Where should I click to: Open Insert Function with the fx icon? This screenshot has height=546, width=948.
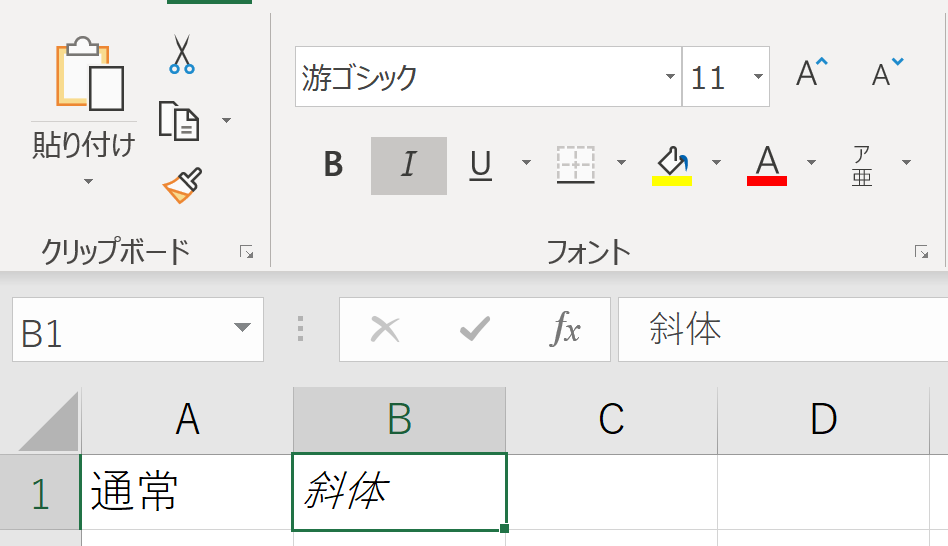[x=565, y=328]
